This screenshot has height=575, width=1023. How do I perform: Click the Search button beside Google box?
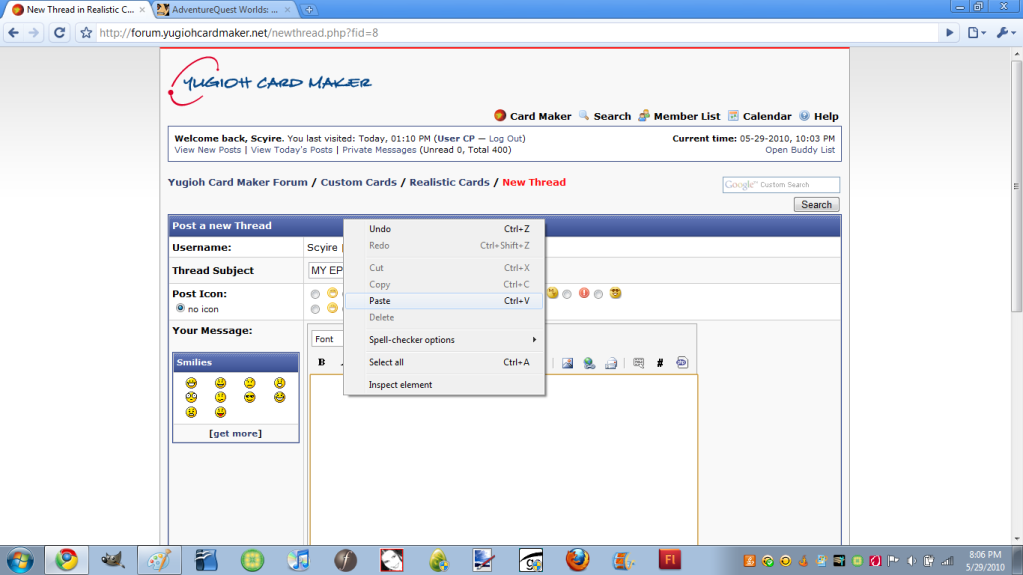tap(816, 204)
